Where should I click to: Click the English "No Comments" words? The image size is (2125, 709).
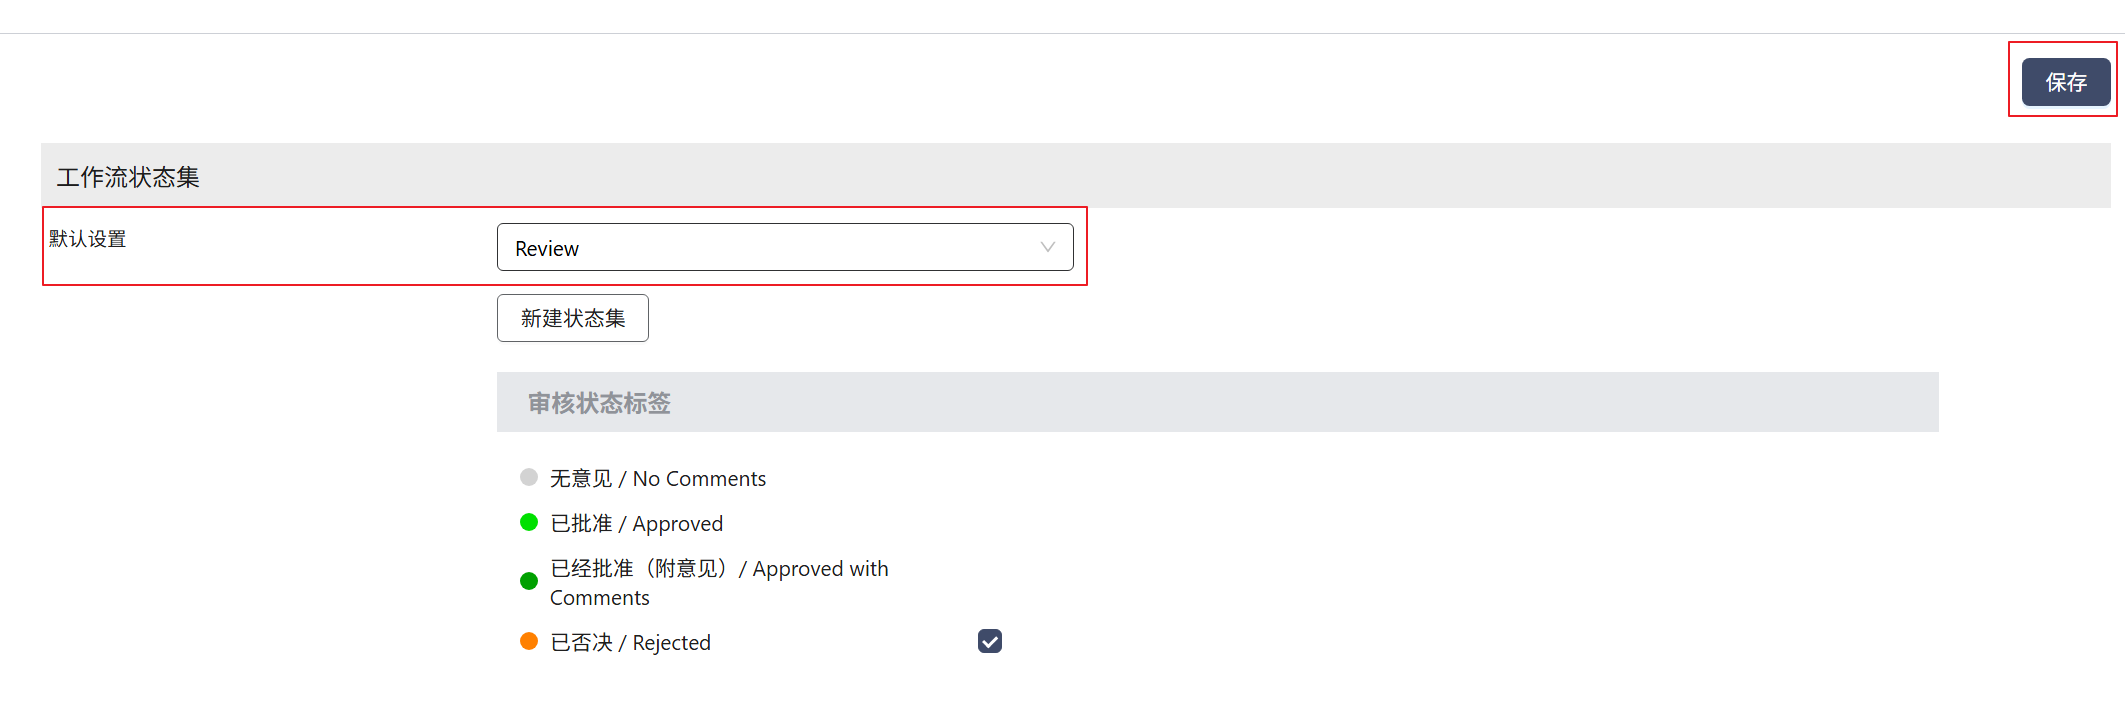pyautogui.click(x=699, y=479)
